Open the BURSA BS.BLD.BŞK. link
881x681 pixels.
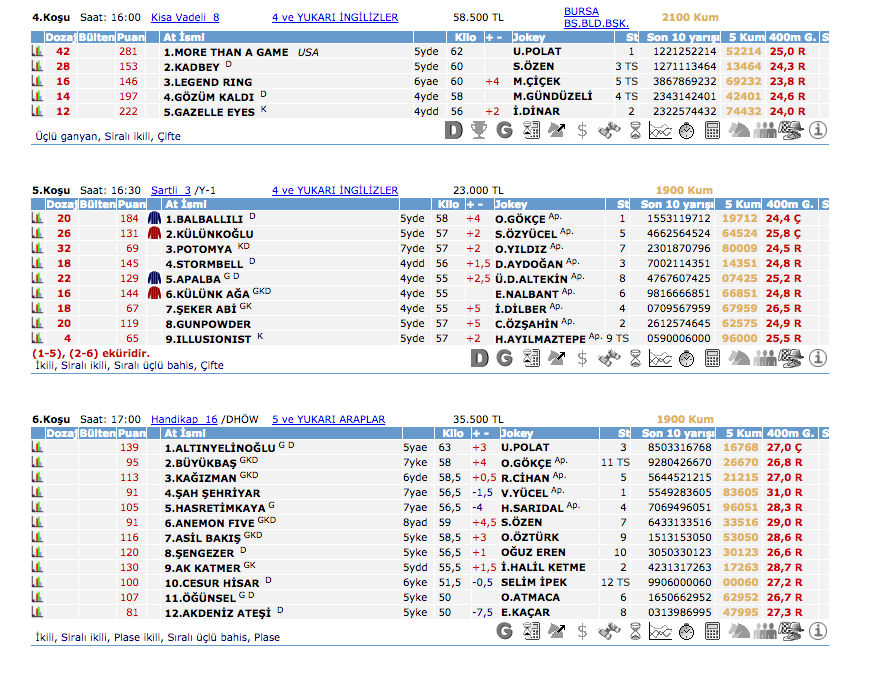click(596, 17)
